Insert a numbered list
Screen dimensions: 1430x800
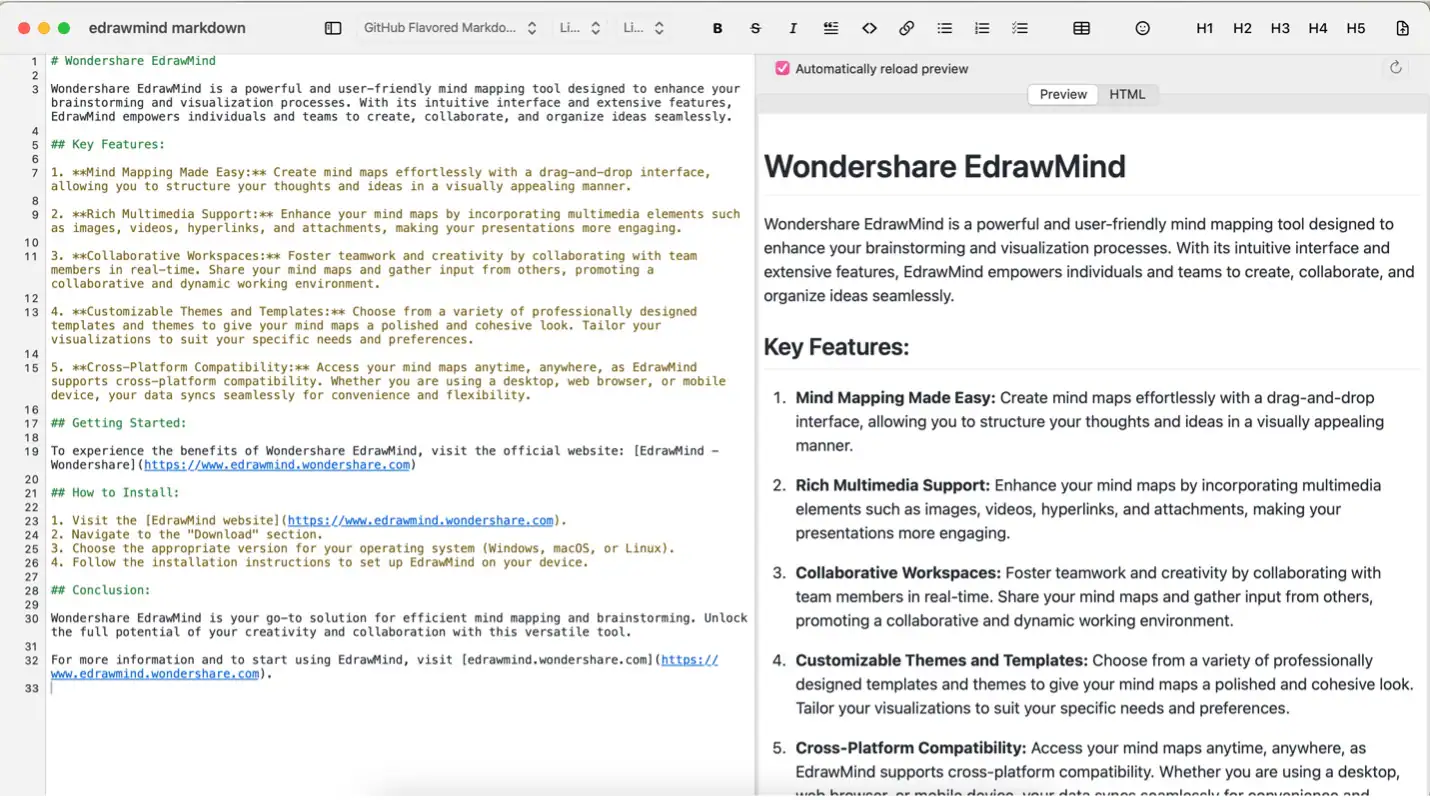pyautogui.click(x=982, y=28)
